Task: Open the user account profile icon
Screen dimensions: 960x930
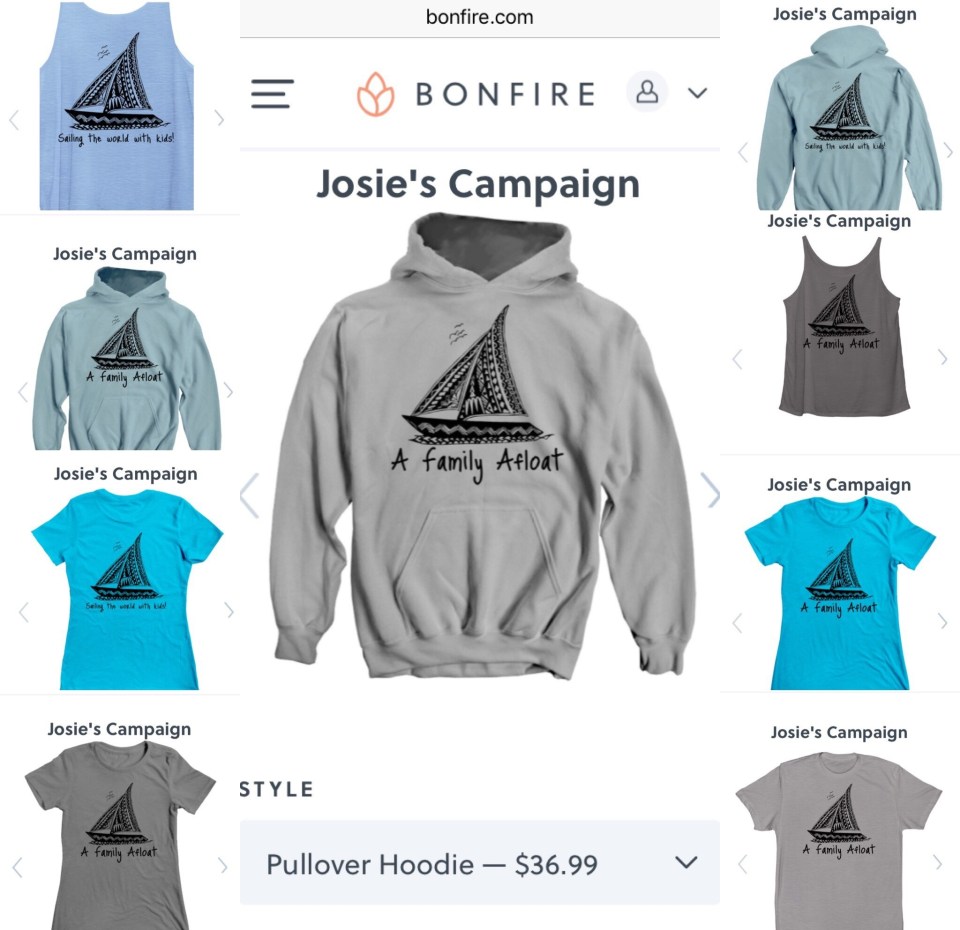Action: (x=647, y=92)
